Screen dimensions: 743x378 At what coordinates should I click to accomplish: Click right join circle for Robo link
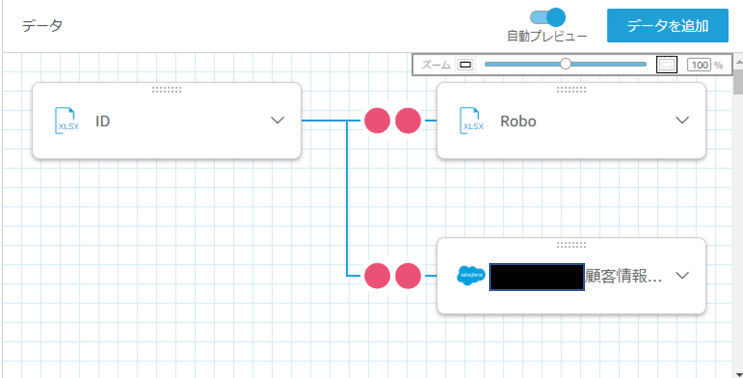pyautogui.click(x=408, y=120)
